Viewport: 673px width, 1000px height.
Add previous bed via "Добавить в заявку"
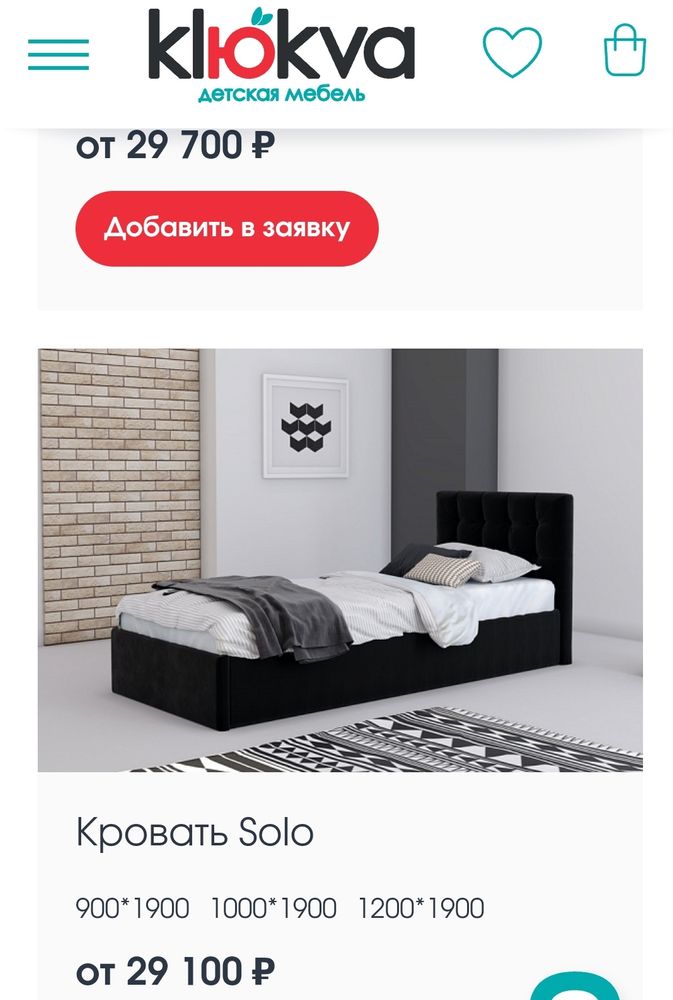[227, 228]
